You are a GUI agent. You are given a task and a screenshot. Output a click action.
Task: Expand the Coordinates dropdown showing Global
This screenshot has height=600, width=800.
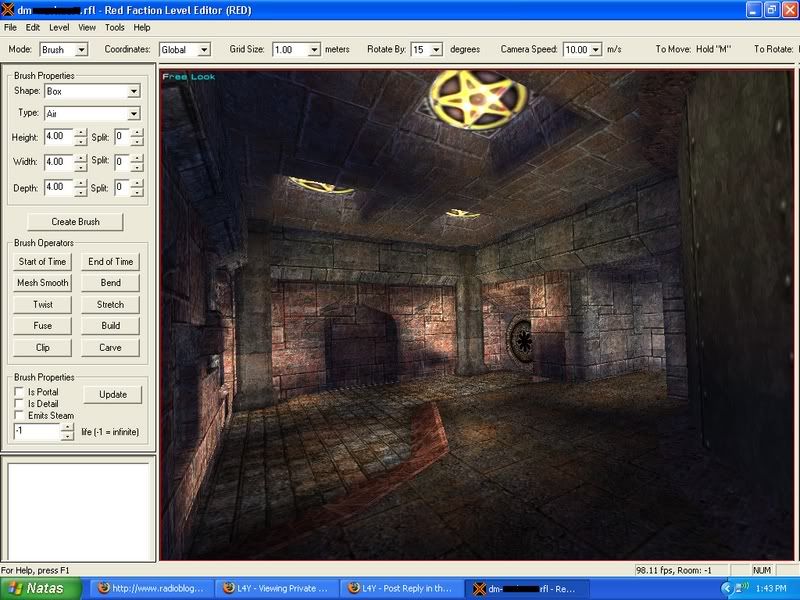pos(204,49)
